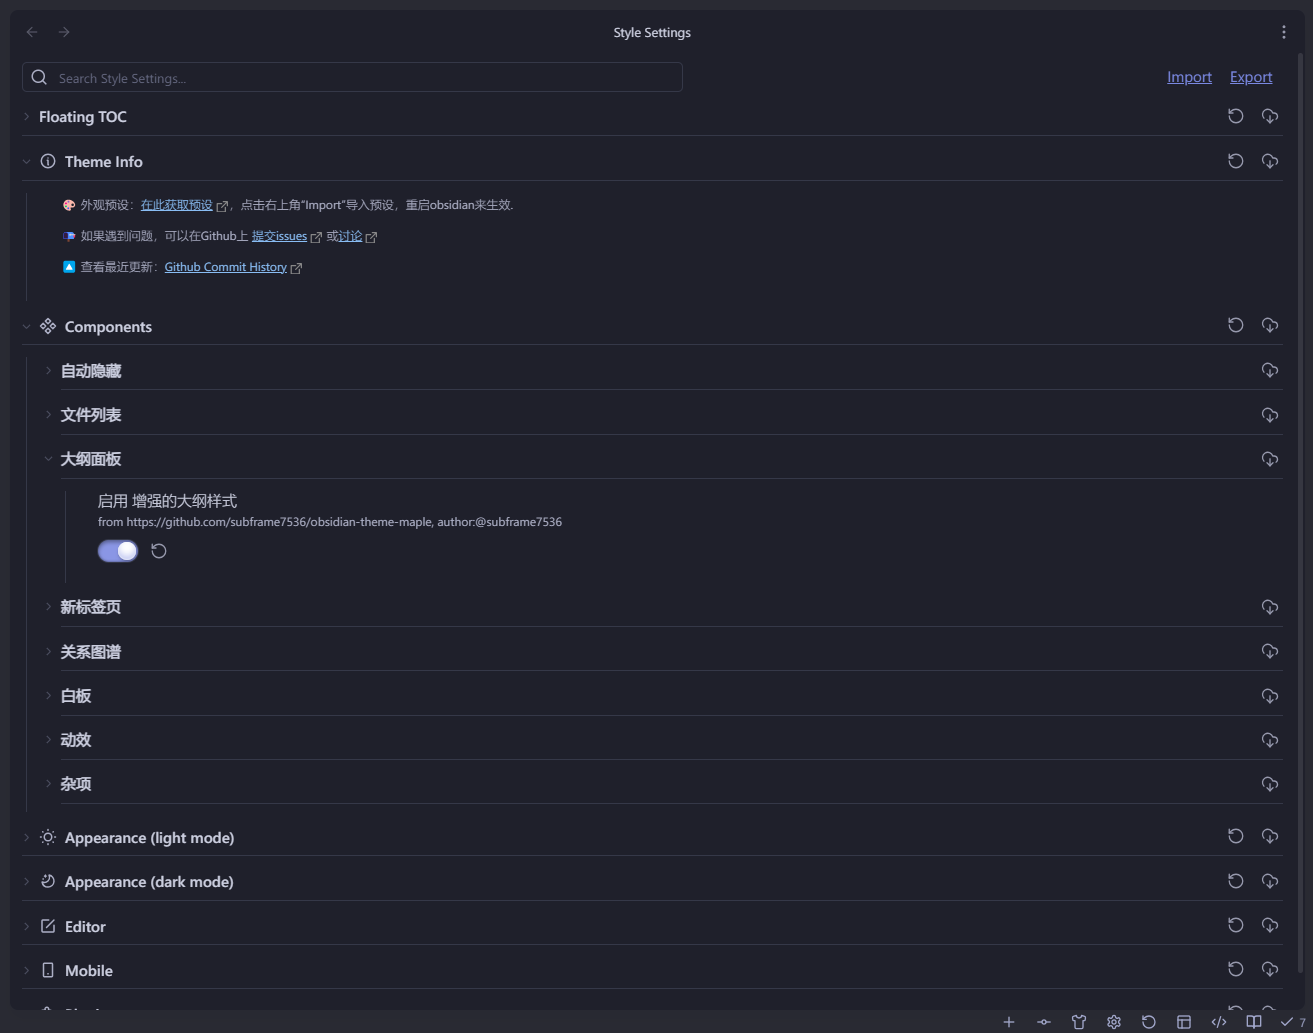Screen dimensions: 1313x1033
Task: Expand the Floating TOC section
Action: pyautogui.click(x=82, y=117)
